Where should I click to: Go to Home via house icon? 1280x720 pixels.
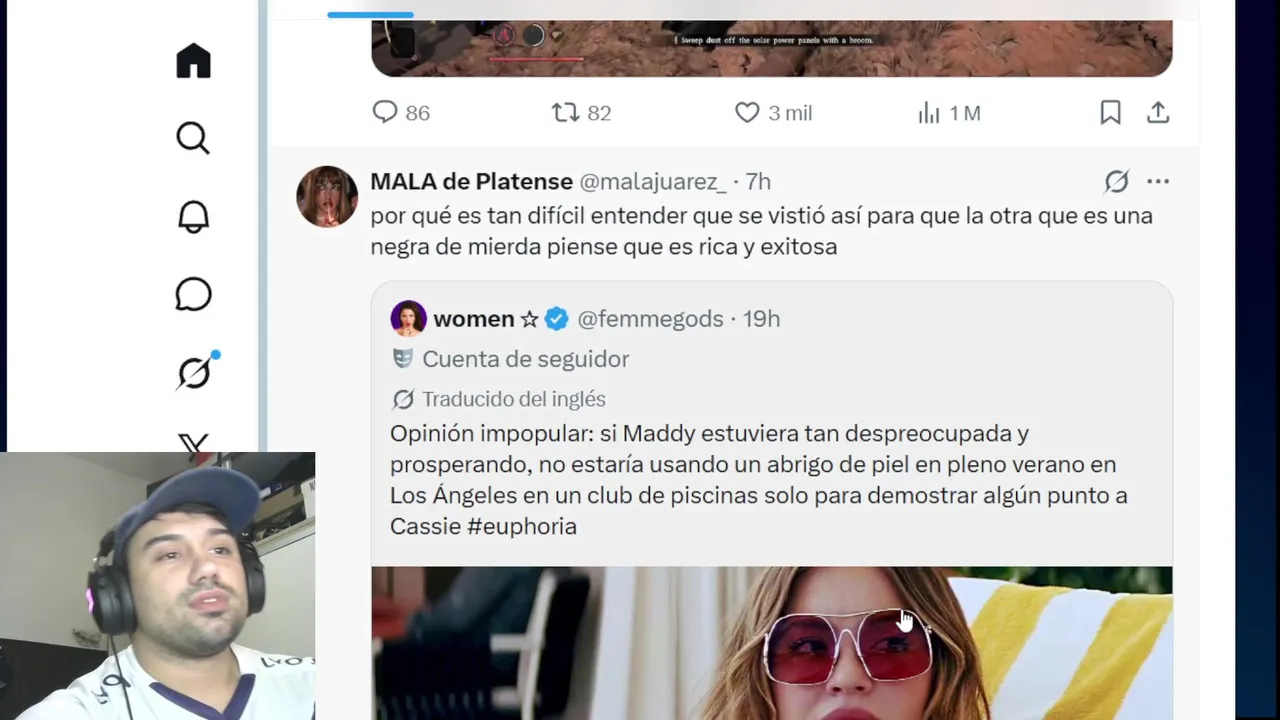click(193, 61)
